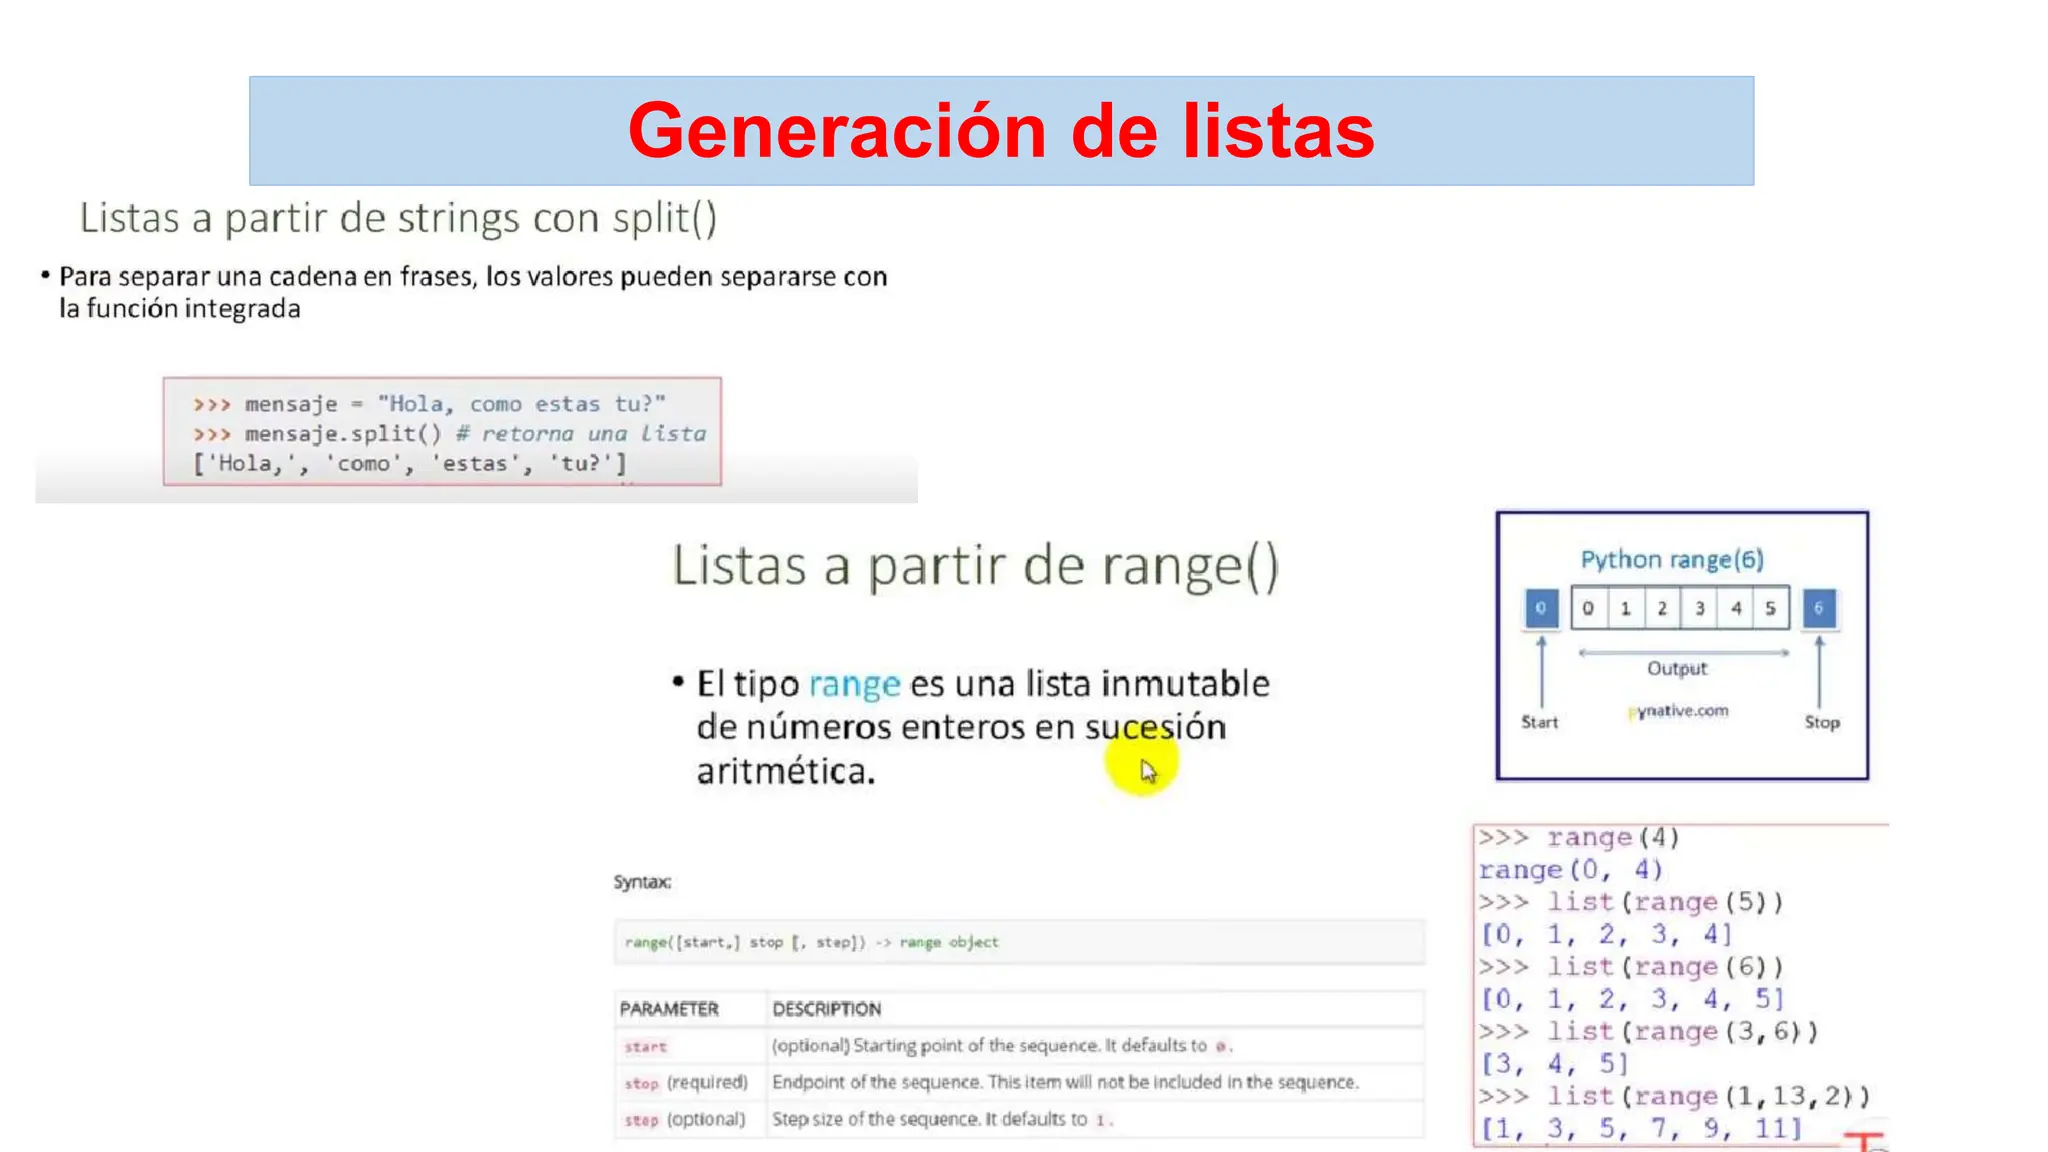Viewport: 2048px width, 1152px height.
Task: Click the 'Python range(6)' diagram title
Action: click(x=1672, y=559)
